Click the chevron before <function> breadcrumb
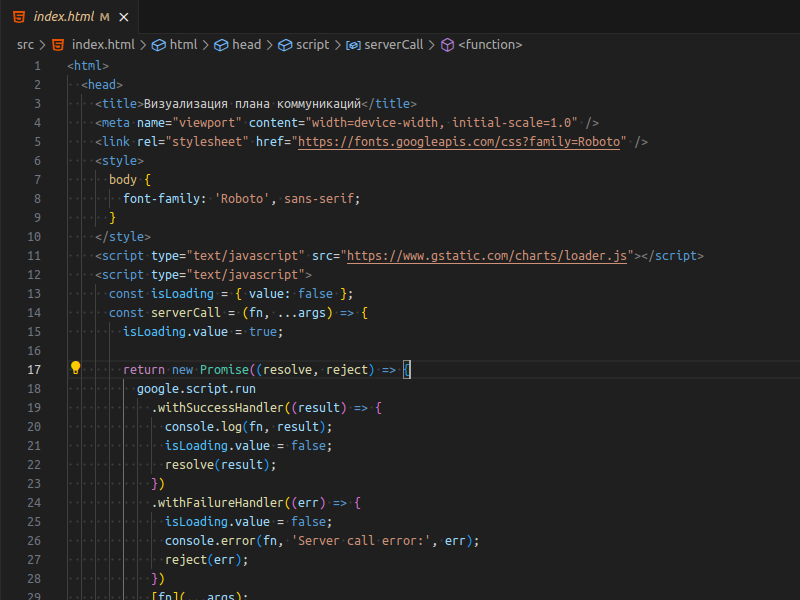The width and height of the screenshot is (800, 600). (432, 45)
